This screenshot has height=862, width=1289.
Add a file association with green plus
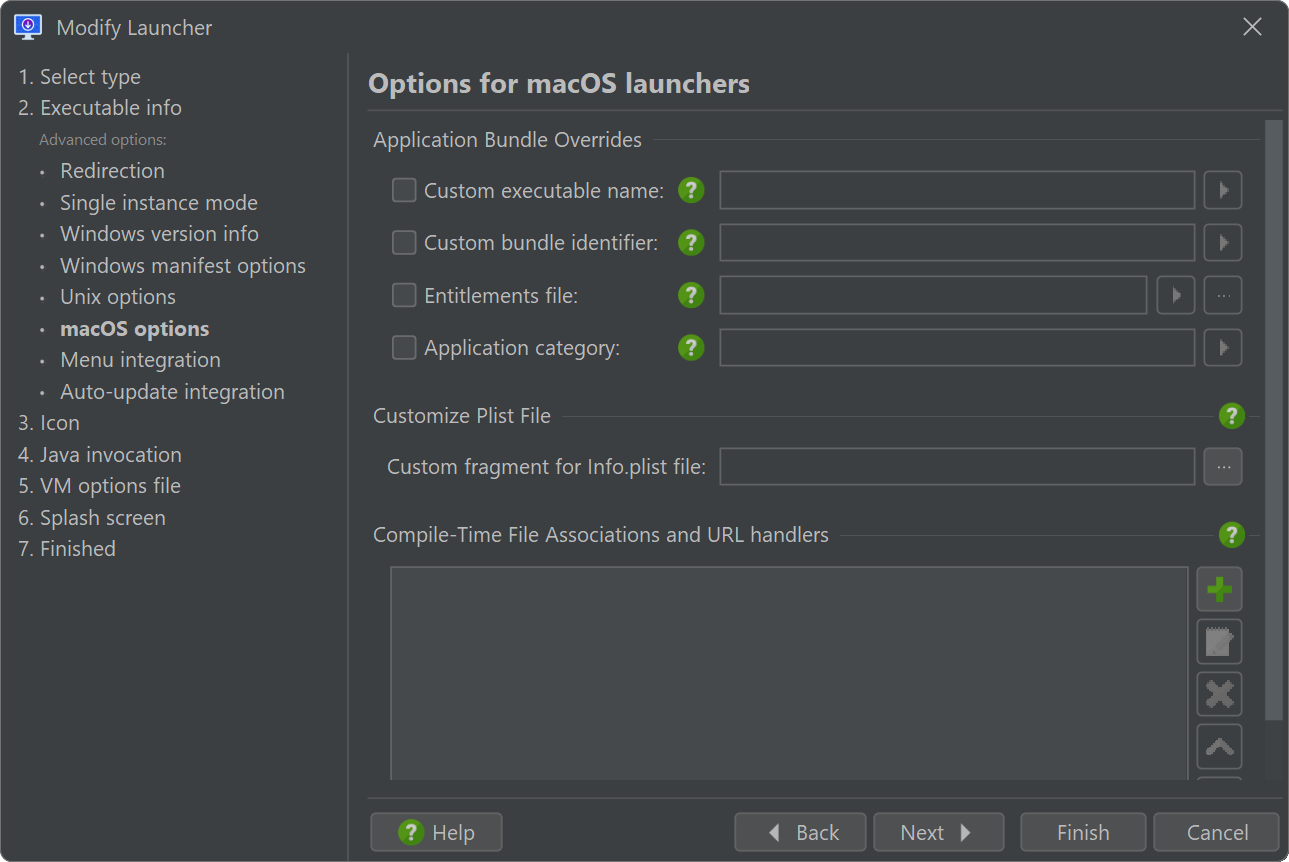[1220, 589]
